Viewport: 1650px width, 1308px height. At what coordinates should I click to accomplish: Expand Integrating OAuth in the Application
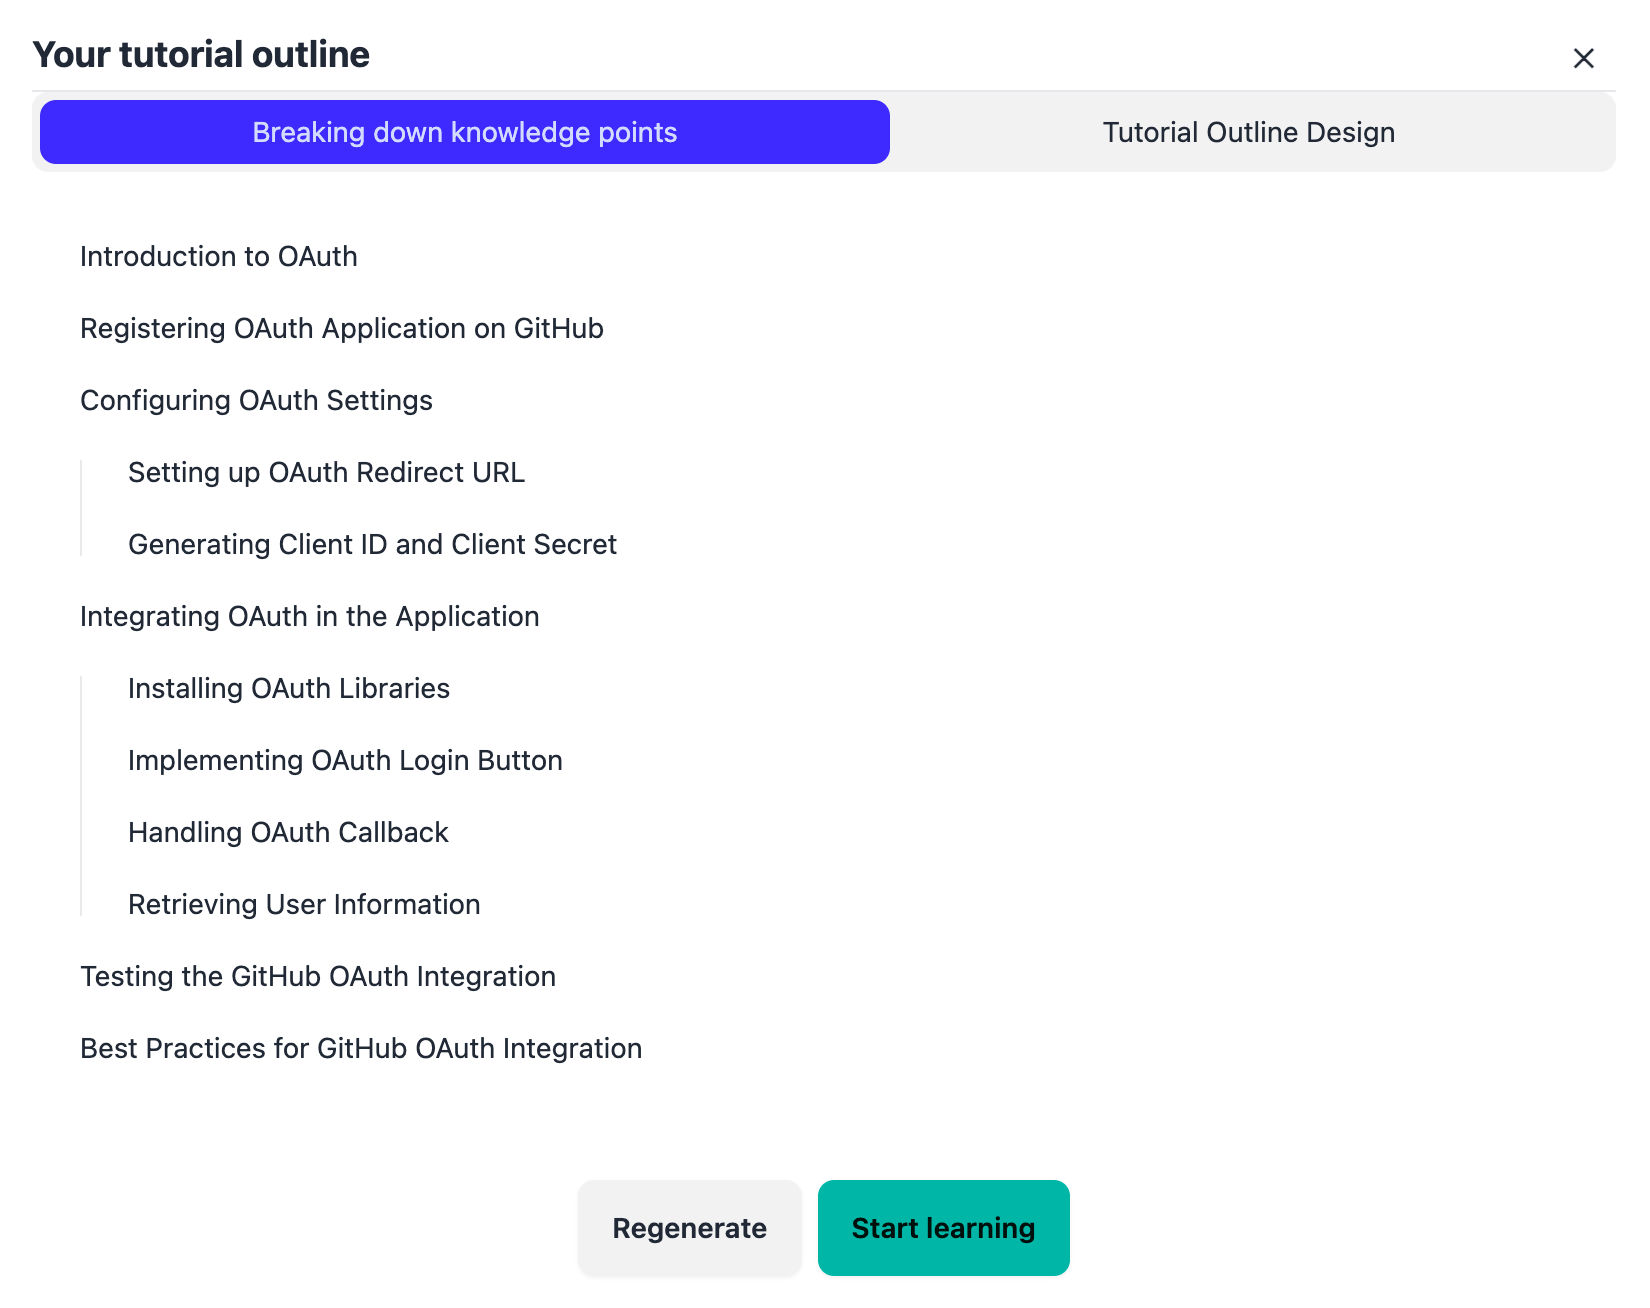click(309, 617)
